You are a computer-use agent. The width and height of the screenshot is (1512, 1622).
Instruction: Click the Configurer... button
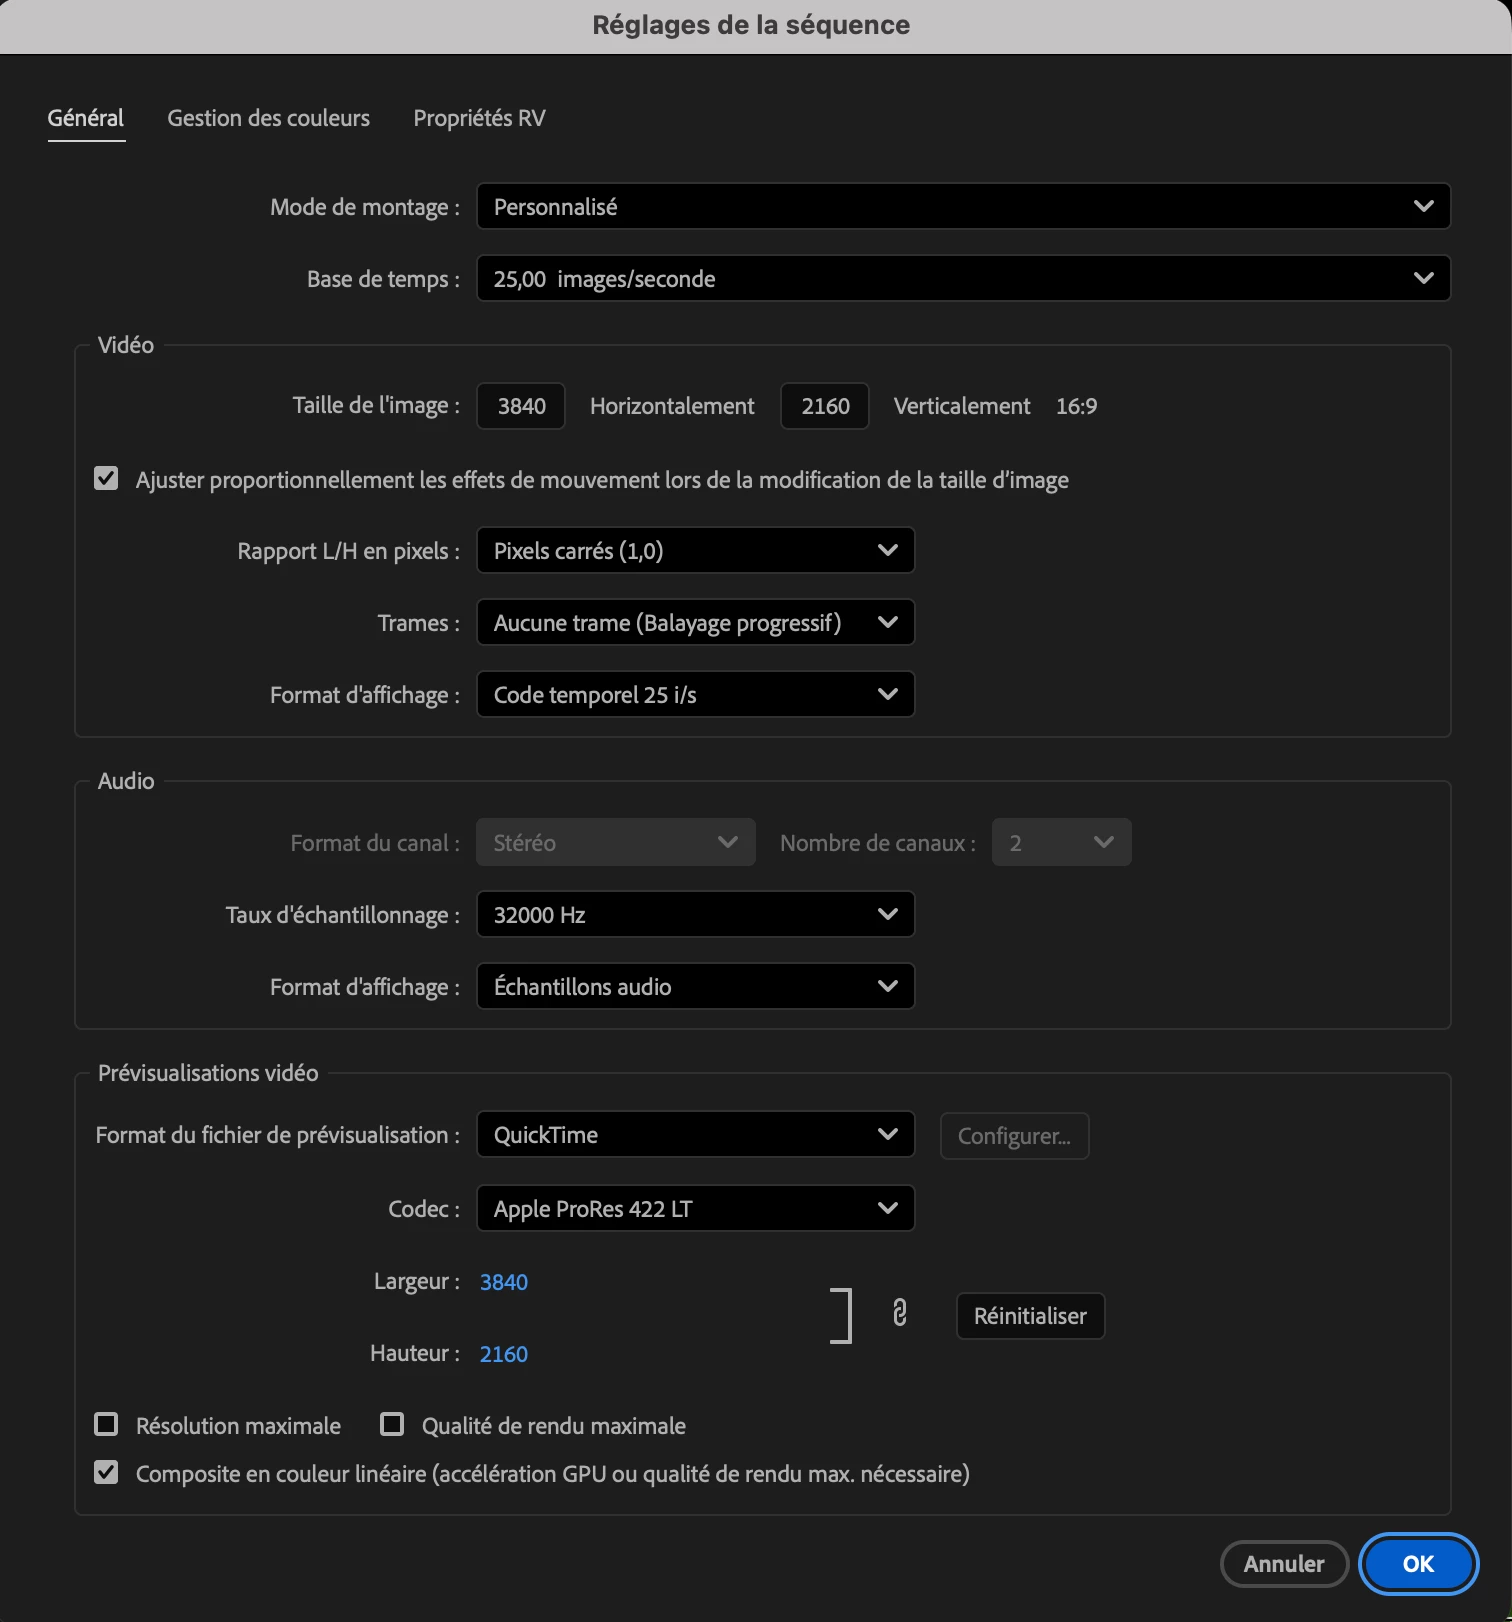[1014, 1136]
